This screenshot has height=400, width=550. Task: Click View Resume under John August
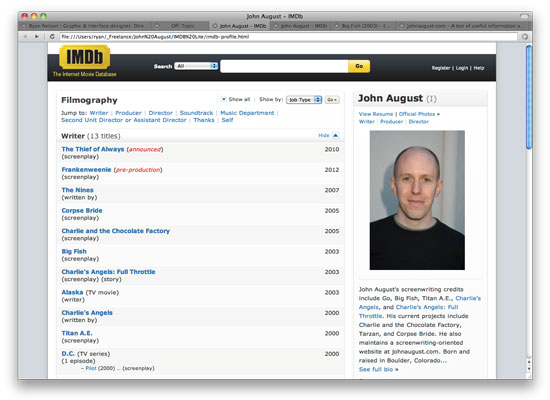click(x=376, y=114)
